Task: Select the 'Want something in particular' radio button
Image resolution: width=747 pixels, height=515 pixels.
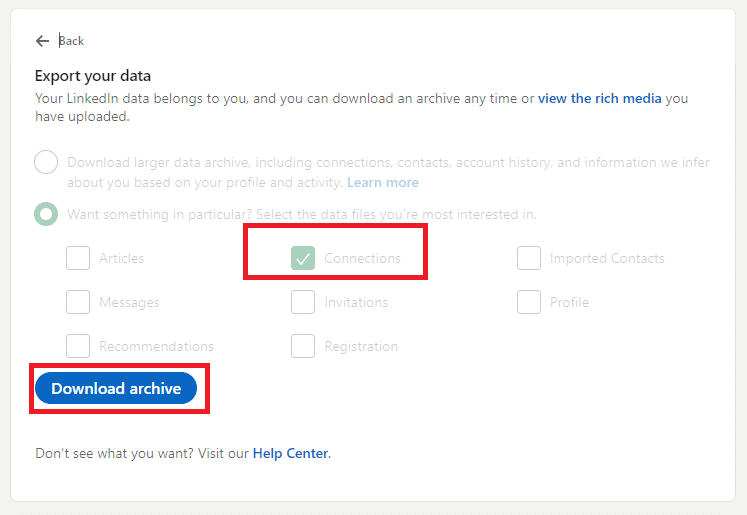Action: 46,214
